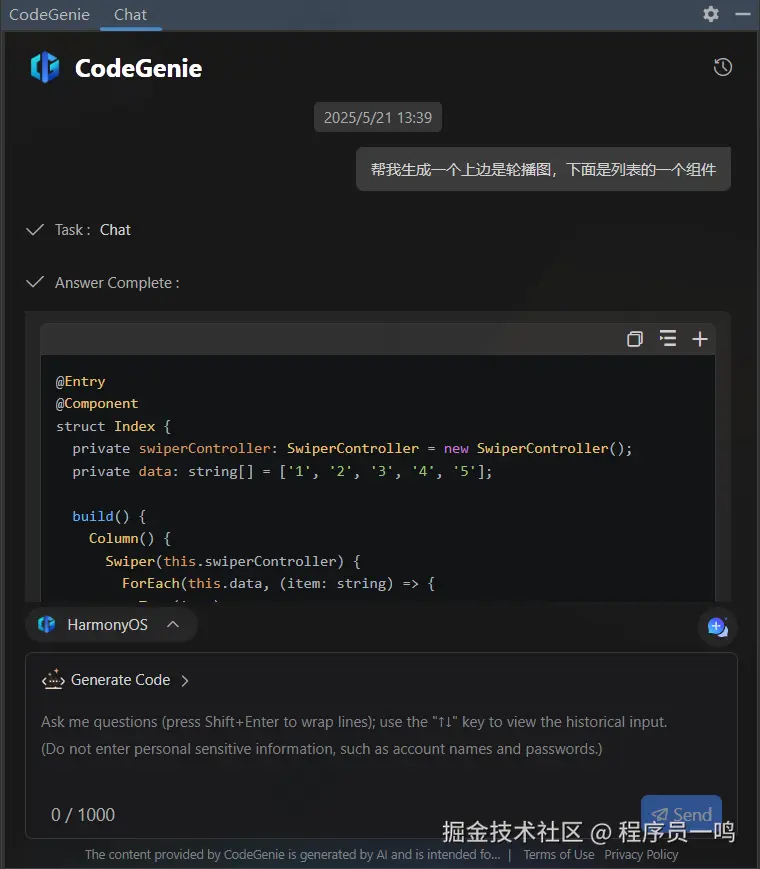
Task: Open the Privacy Policy link
Action: (641, 855)
